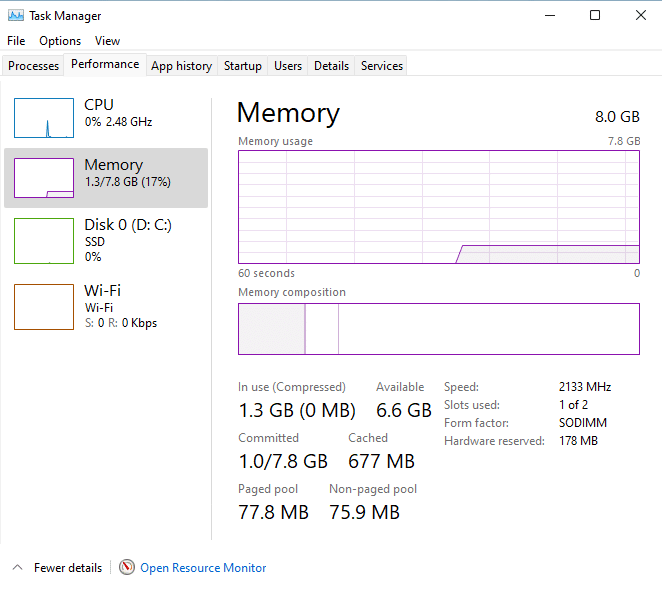Select the CPU mini graph thumbnail
This screenshot has height=592, width=662.
coord(44,118)
